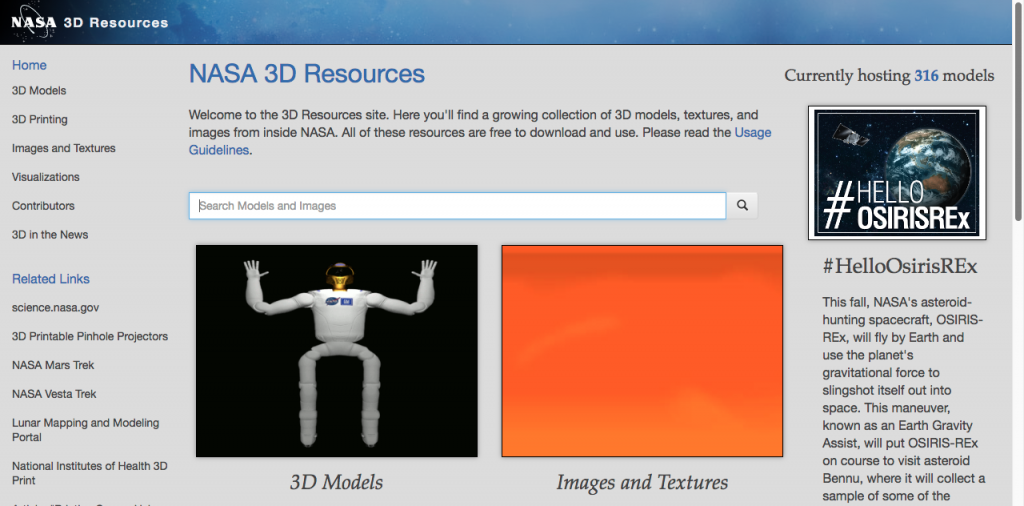This screenshot has width=1024, height=506.
Task: Open Visualizations from the sidebar
Action: 46,177
